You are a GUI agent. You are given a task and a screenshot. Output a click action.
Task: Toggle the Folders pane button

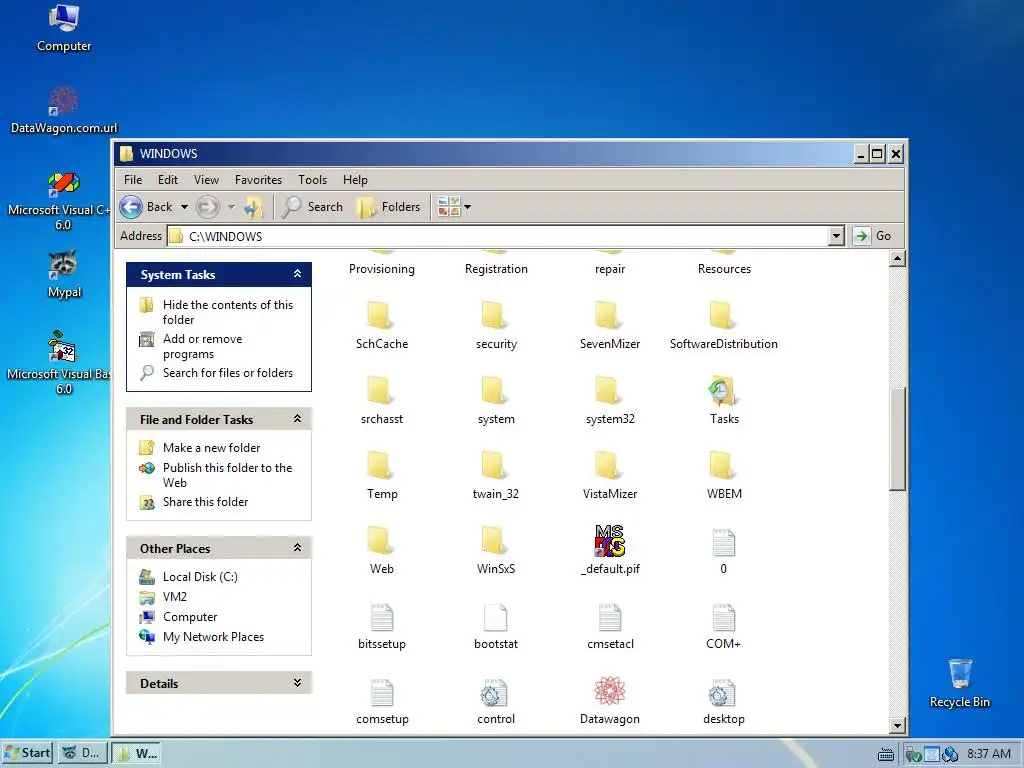(389, 207)
